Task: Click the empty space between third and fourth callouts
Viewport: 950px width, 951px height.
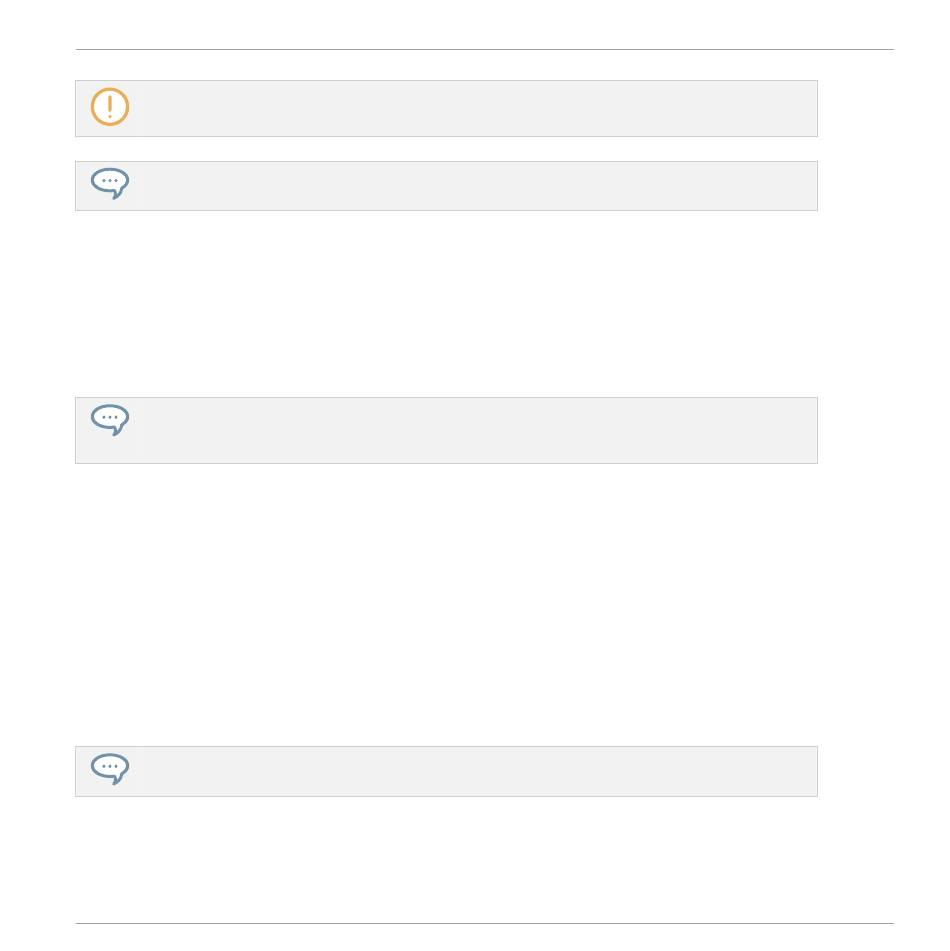Action: coord(446,605)
